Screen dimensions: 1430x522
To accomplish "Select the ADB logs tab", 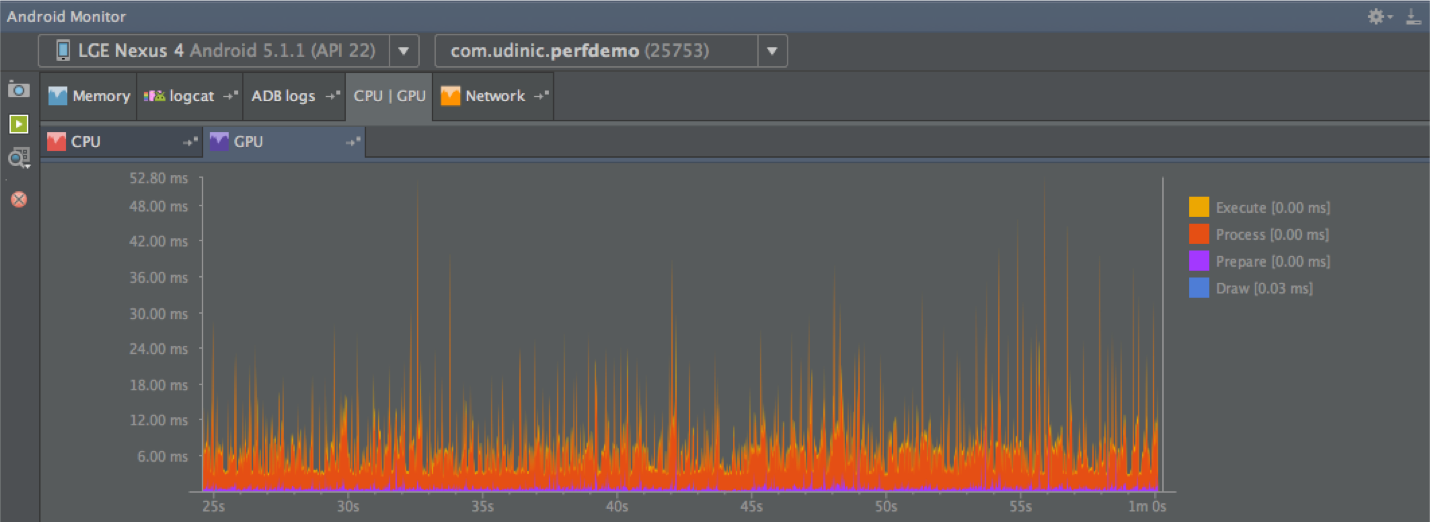I will [283, 96].
